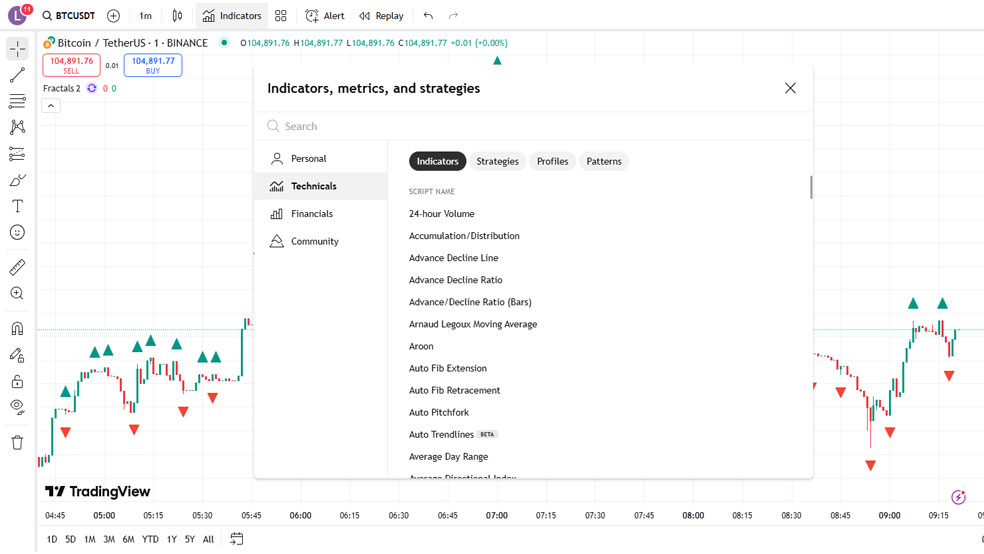984x554 pixels.
Task: Select the XABCD pattern tool
Action: tap(18, 127)
